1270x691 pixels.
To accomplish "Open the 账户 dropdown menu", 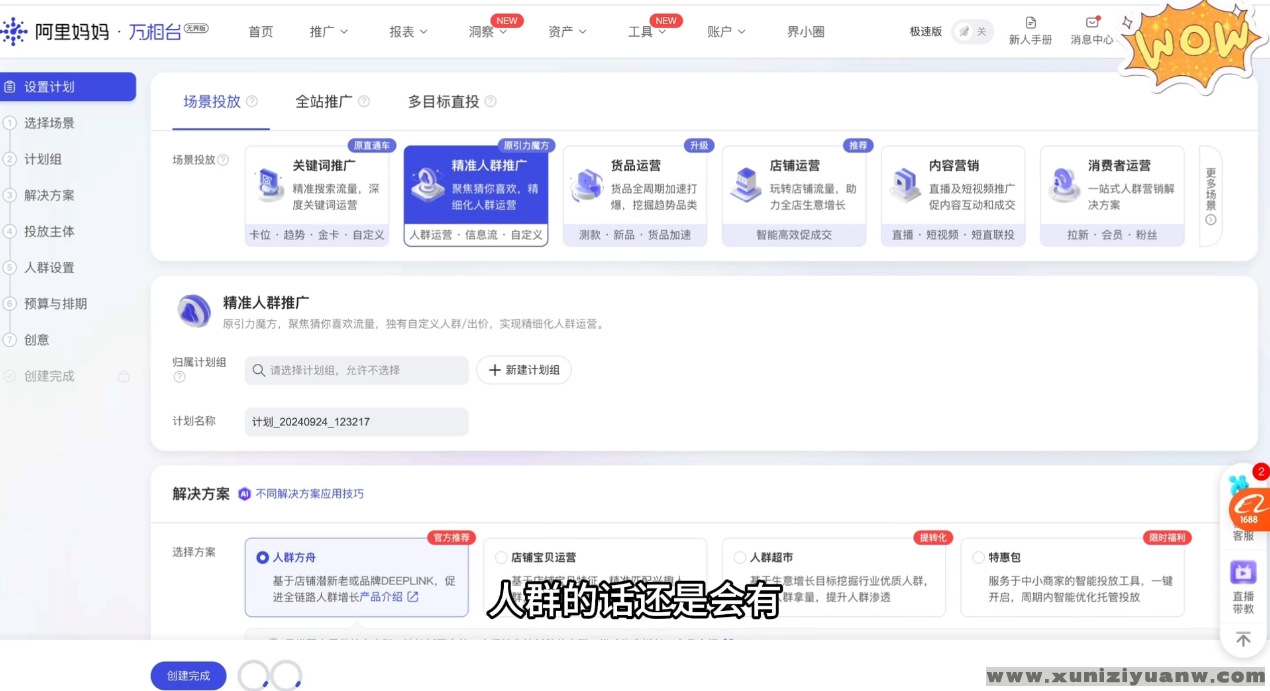I will (x=726, y=31).
